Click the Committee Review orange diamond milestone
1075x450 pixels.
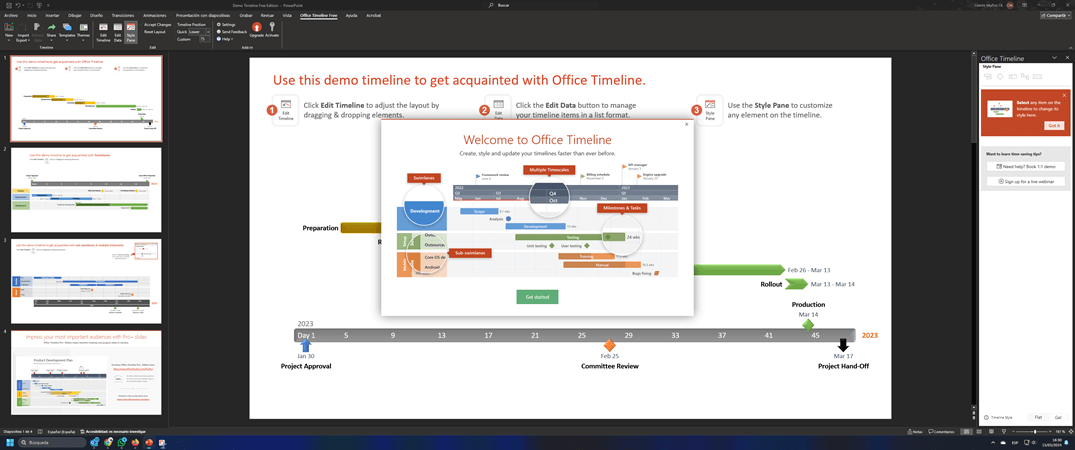609,345
